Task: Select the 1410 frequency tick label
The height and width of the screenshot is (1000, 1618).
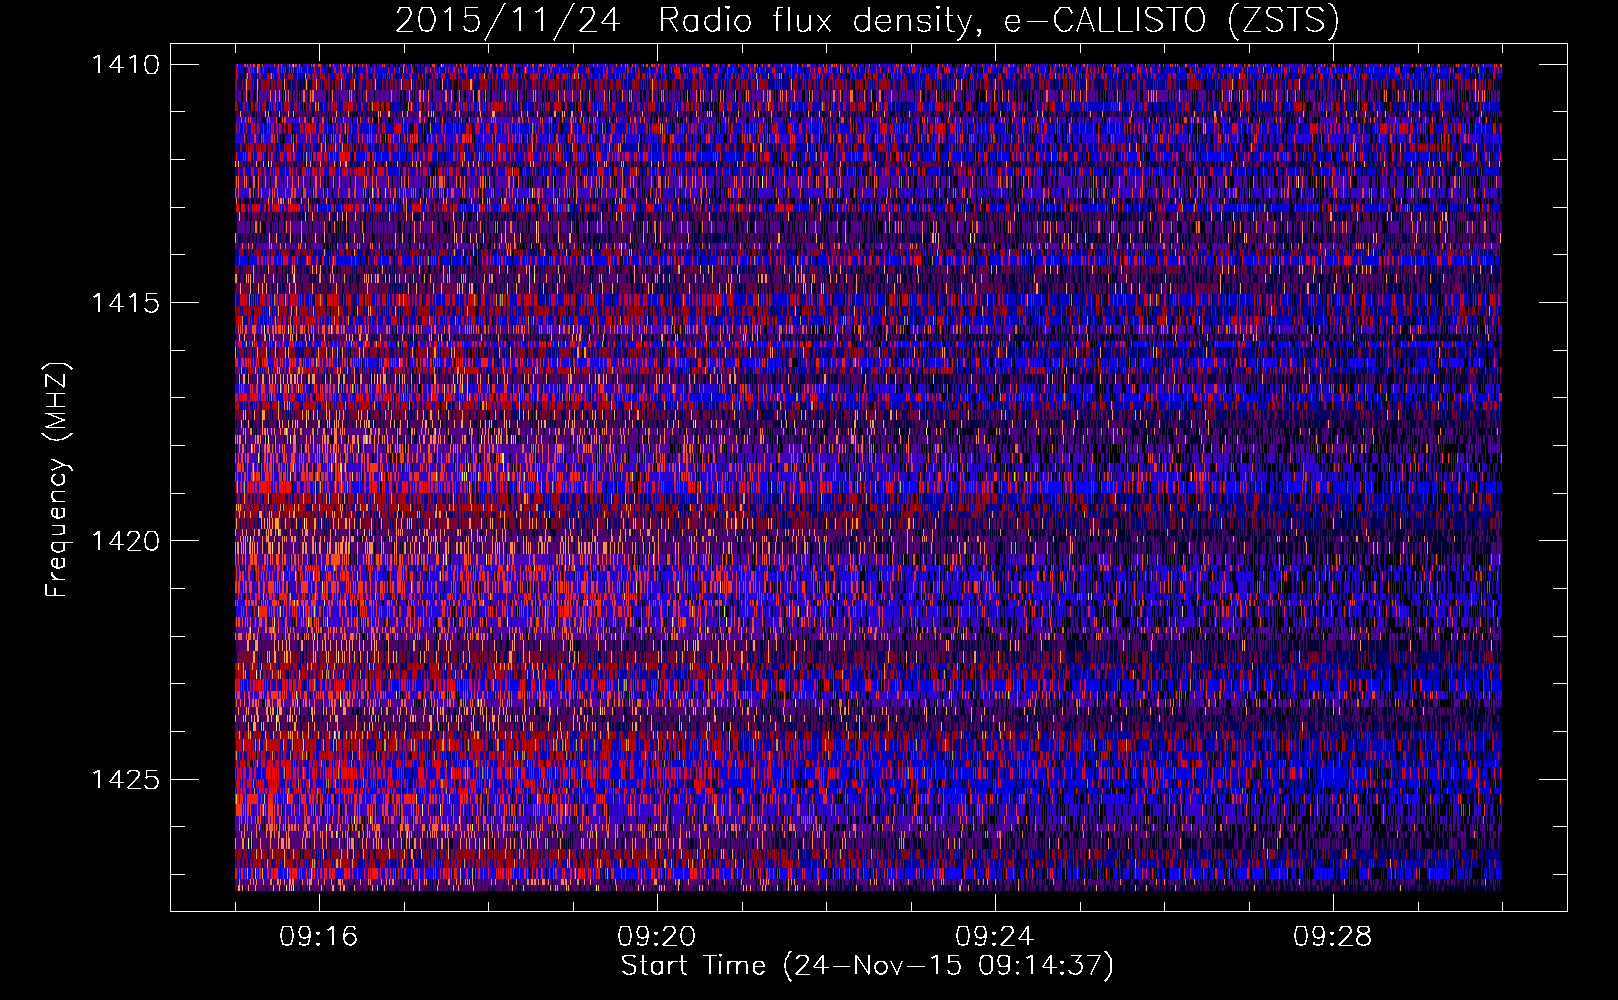Action: [x=125, y=65]
